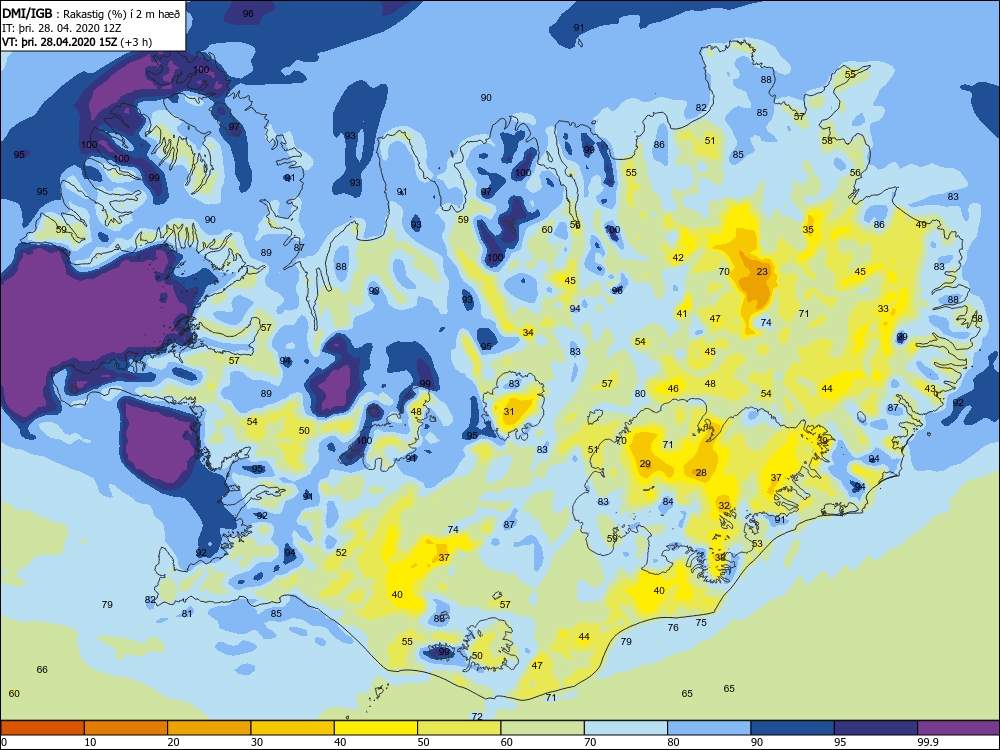Click the humidity value 43 near east coast

pos(930,389)
